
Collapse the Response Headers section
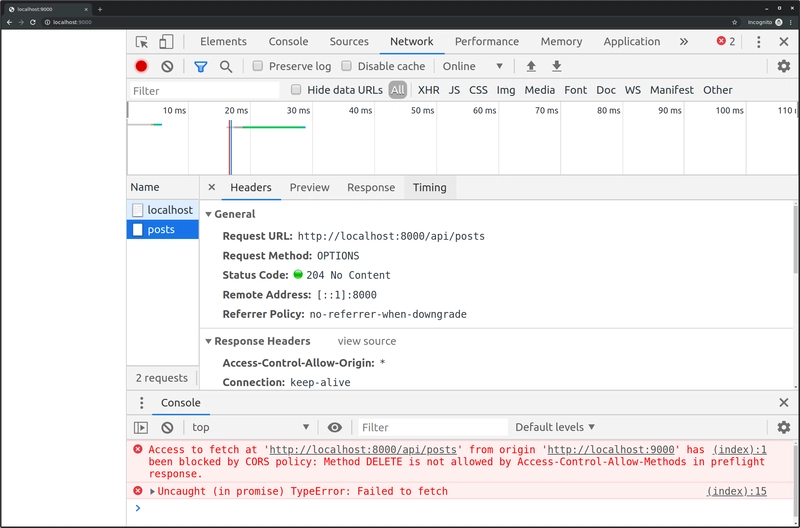coord(208,341)
